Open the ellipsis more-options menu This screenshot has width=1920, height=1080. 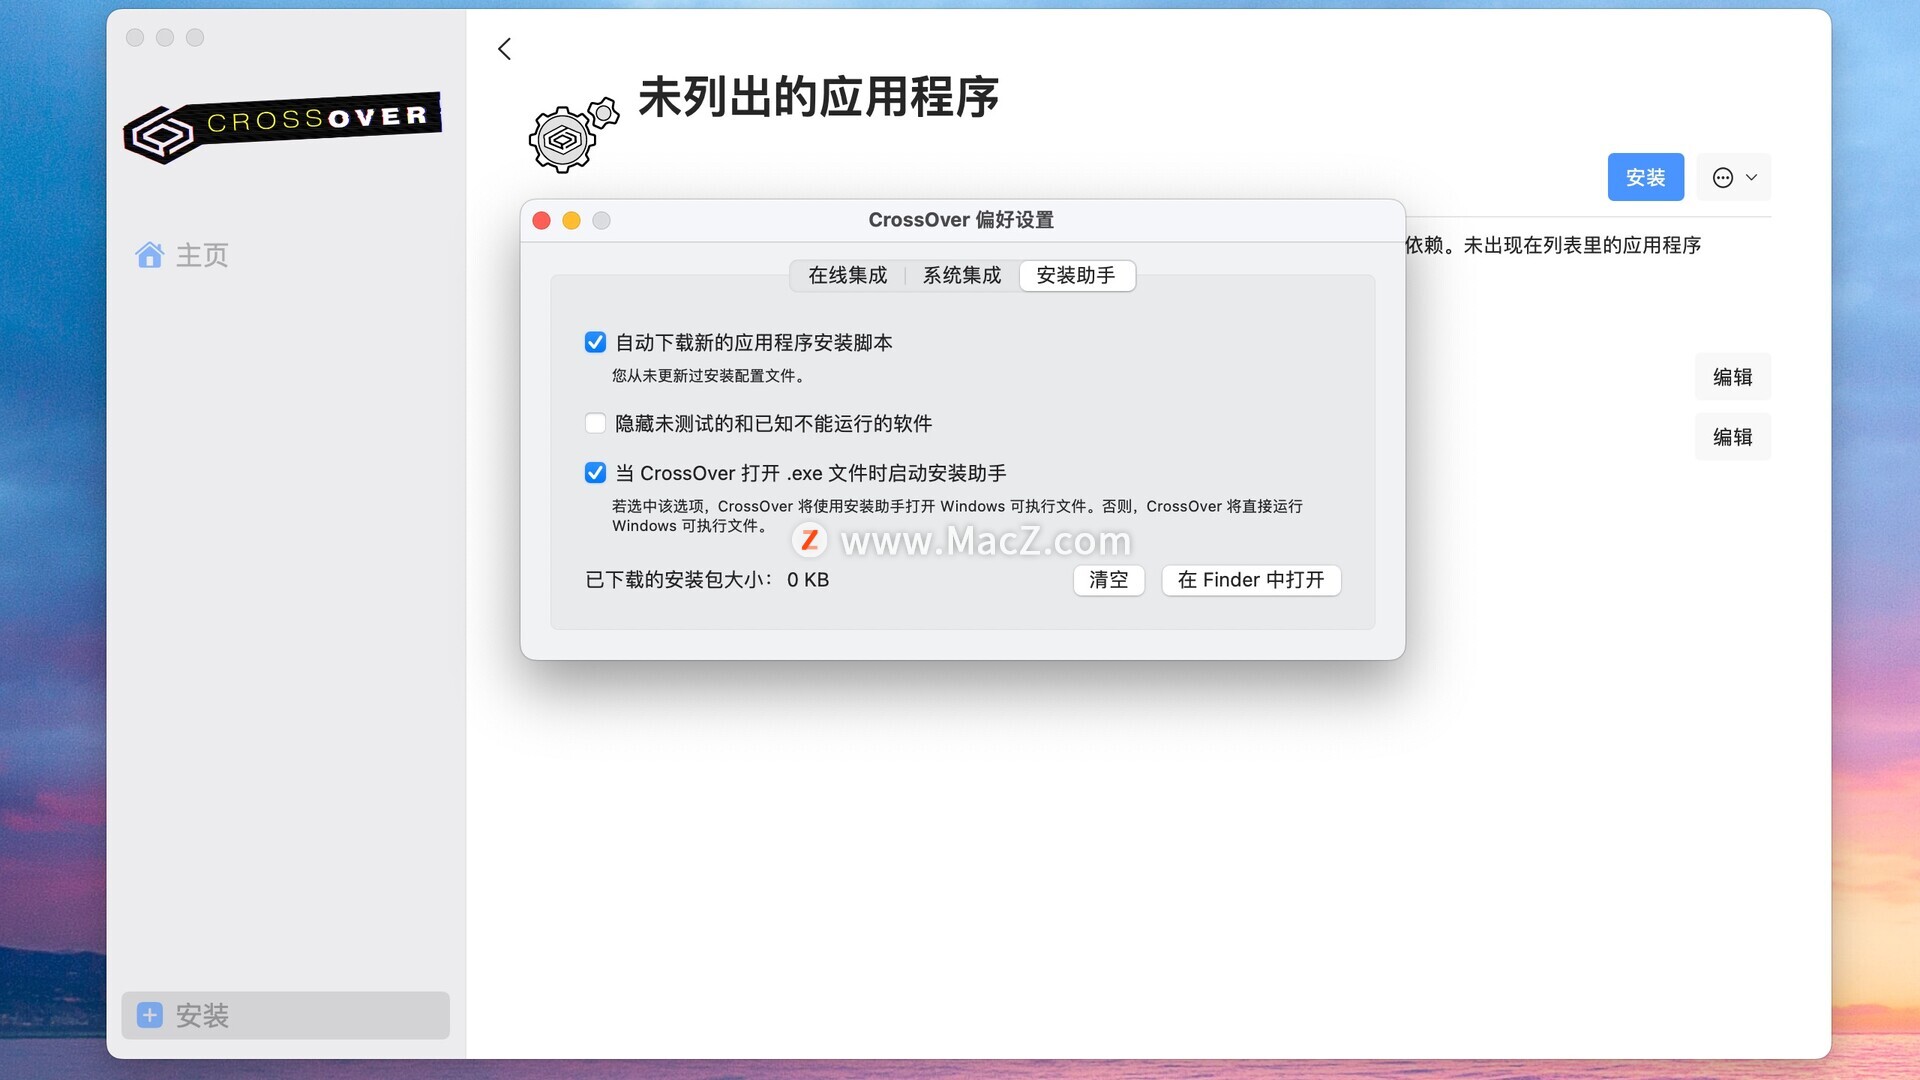pyautogui.click(x=1733, y=177)
